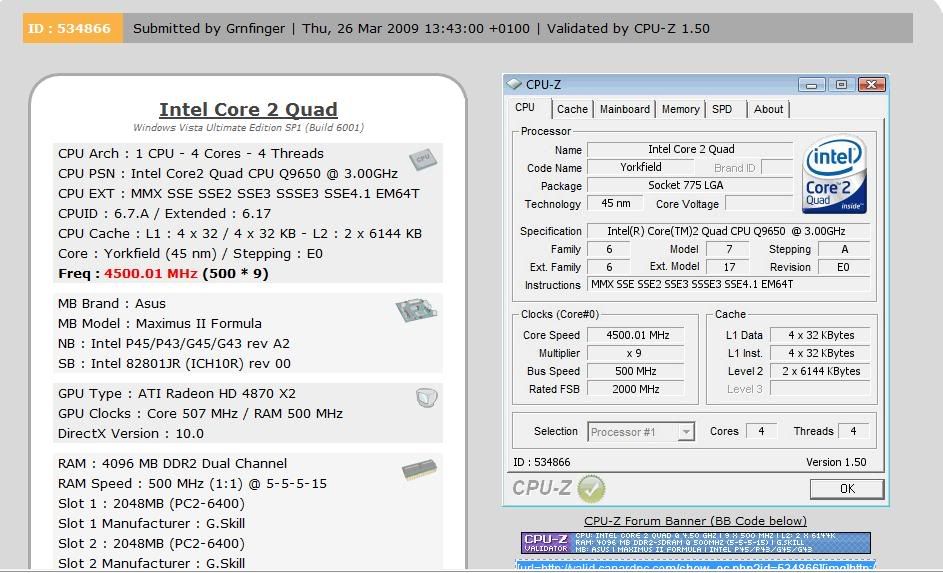Click the 'MB Model : Maximus II Formula' line

click(160, 323)
